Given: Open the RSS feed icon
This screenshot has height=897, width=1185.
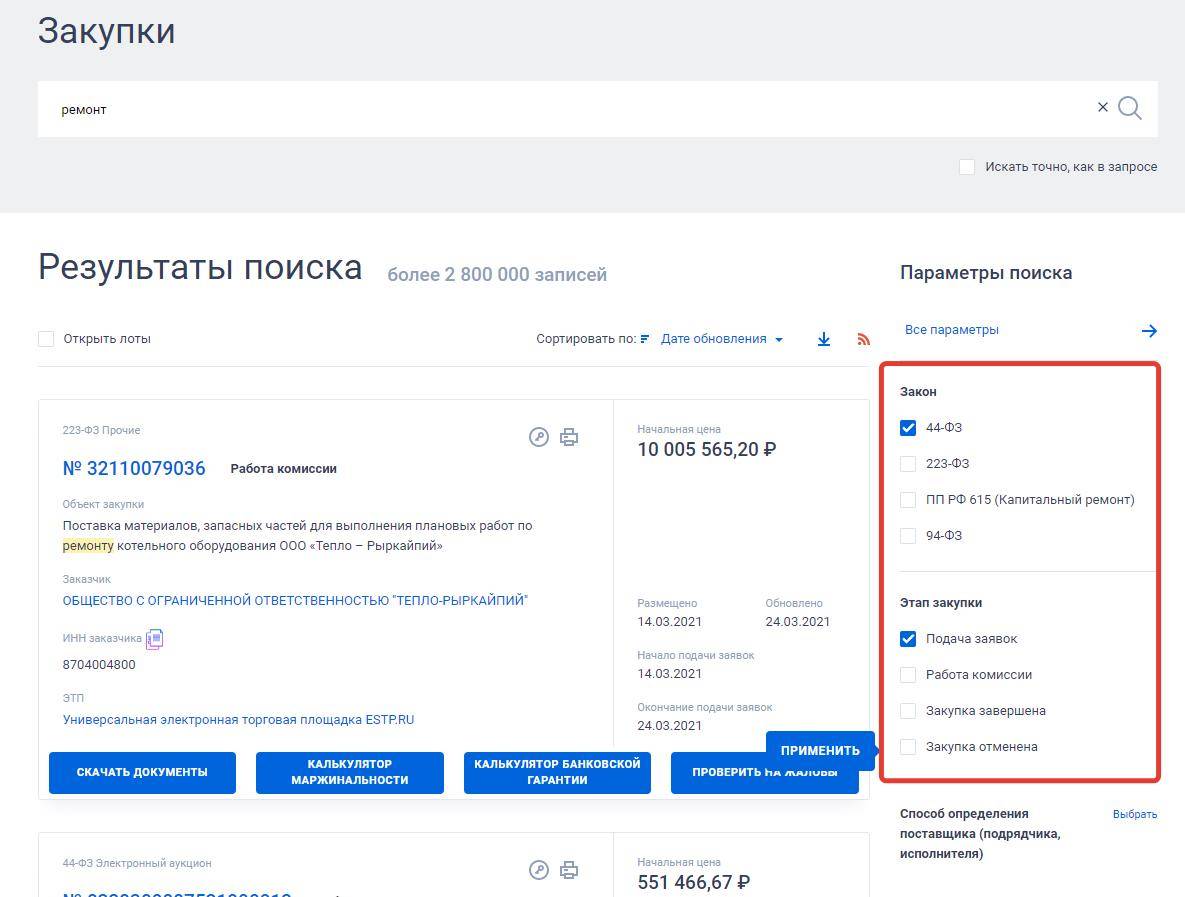Looking at the screenshot, I should point(863,339).
